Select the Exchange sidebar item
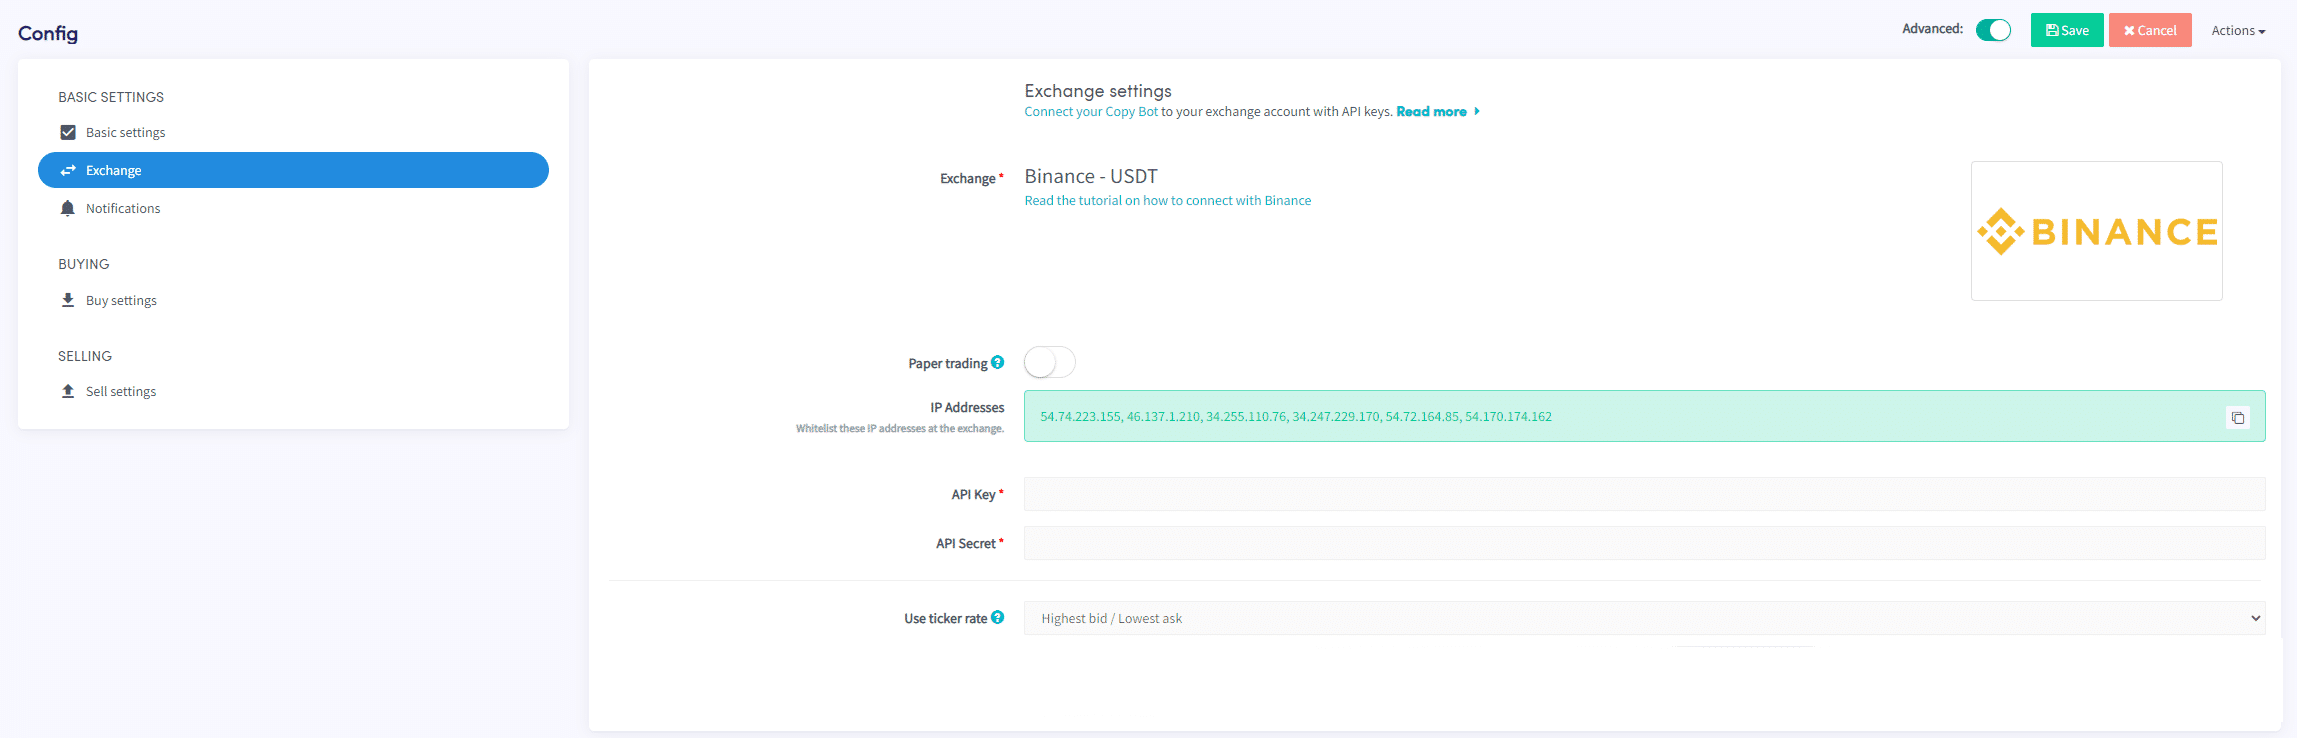Screen dimensions: 2297x738 coord(293,170)
